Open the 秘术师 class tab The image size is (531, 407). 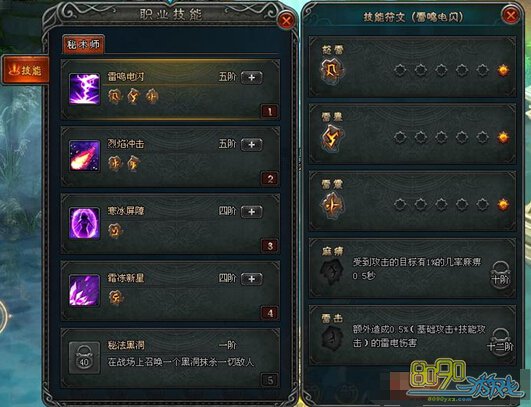pyautogui.click(x=83, y=44)
